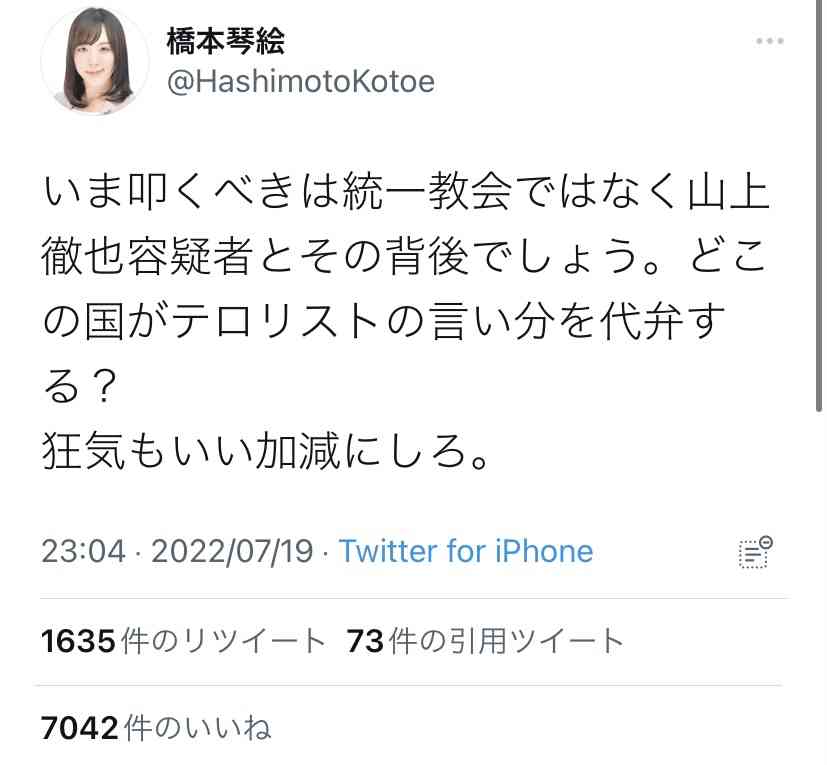Click the 23:04 timestamp
Viewport: 827px width, 765px height.
83,551
